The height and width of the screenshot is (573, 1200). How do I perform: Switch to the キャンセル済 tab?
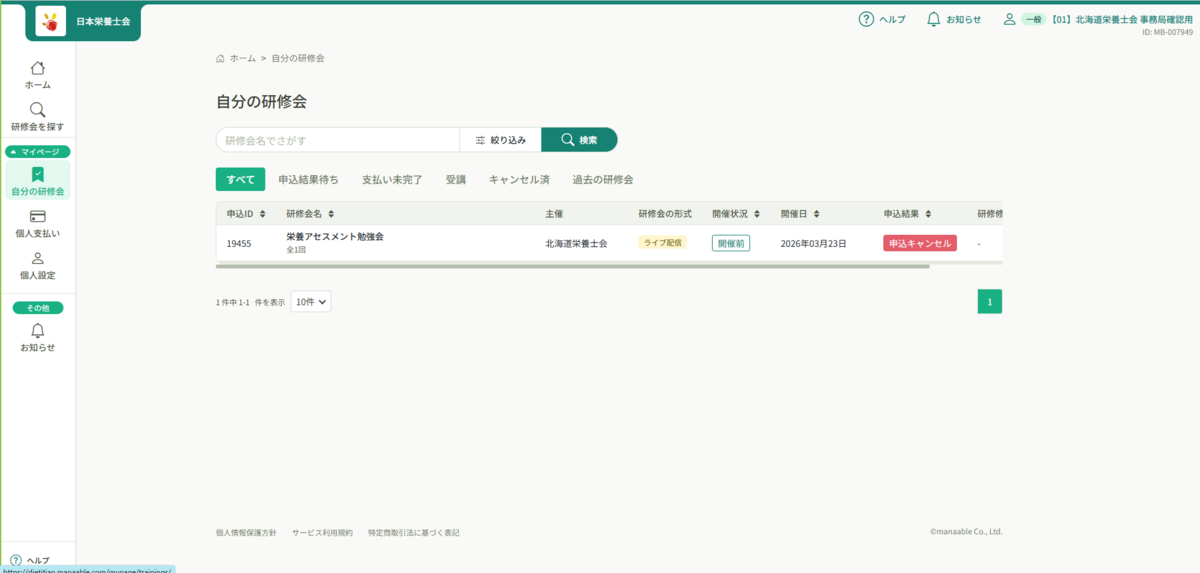pos(518,180)
